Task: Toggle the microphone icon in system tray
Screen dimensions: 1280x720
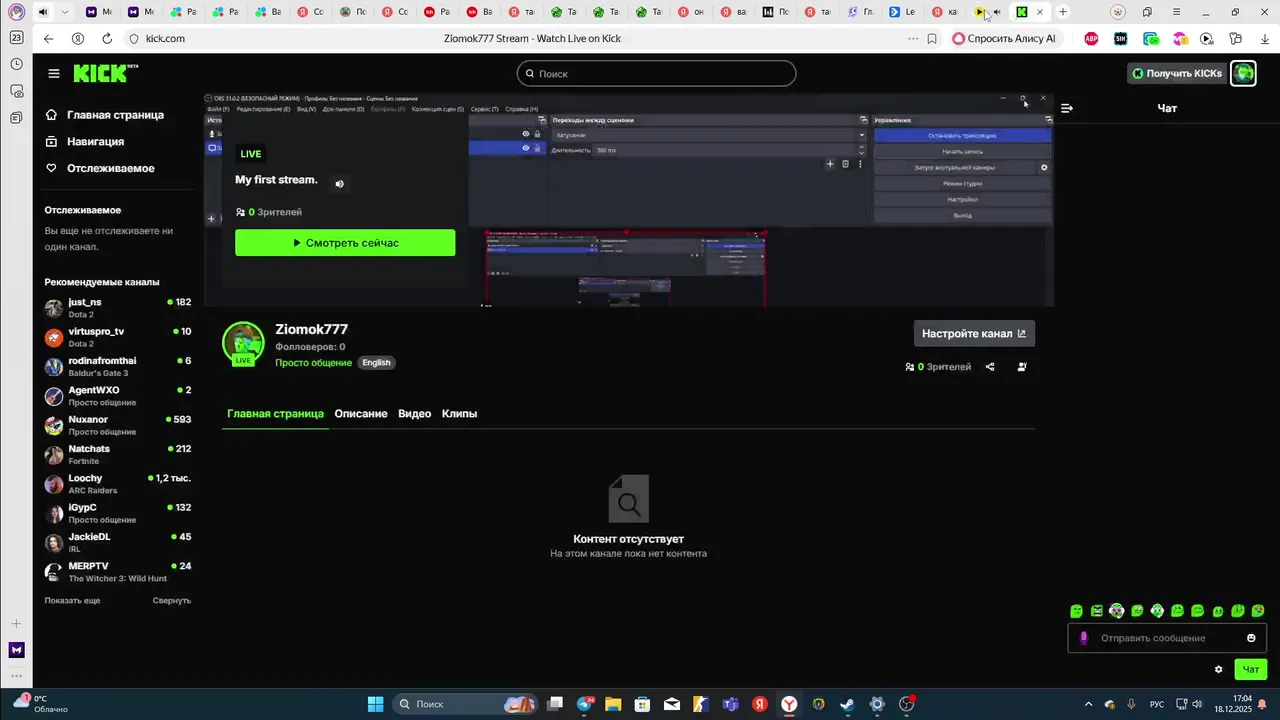Action: (x=1131, y=704)
